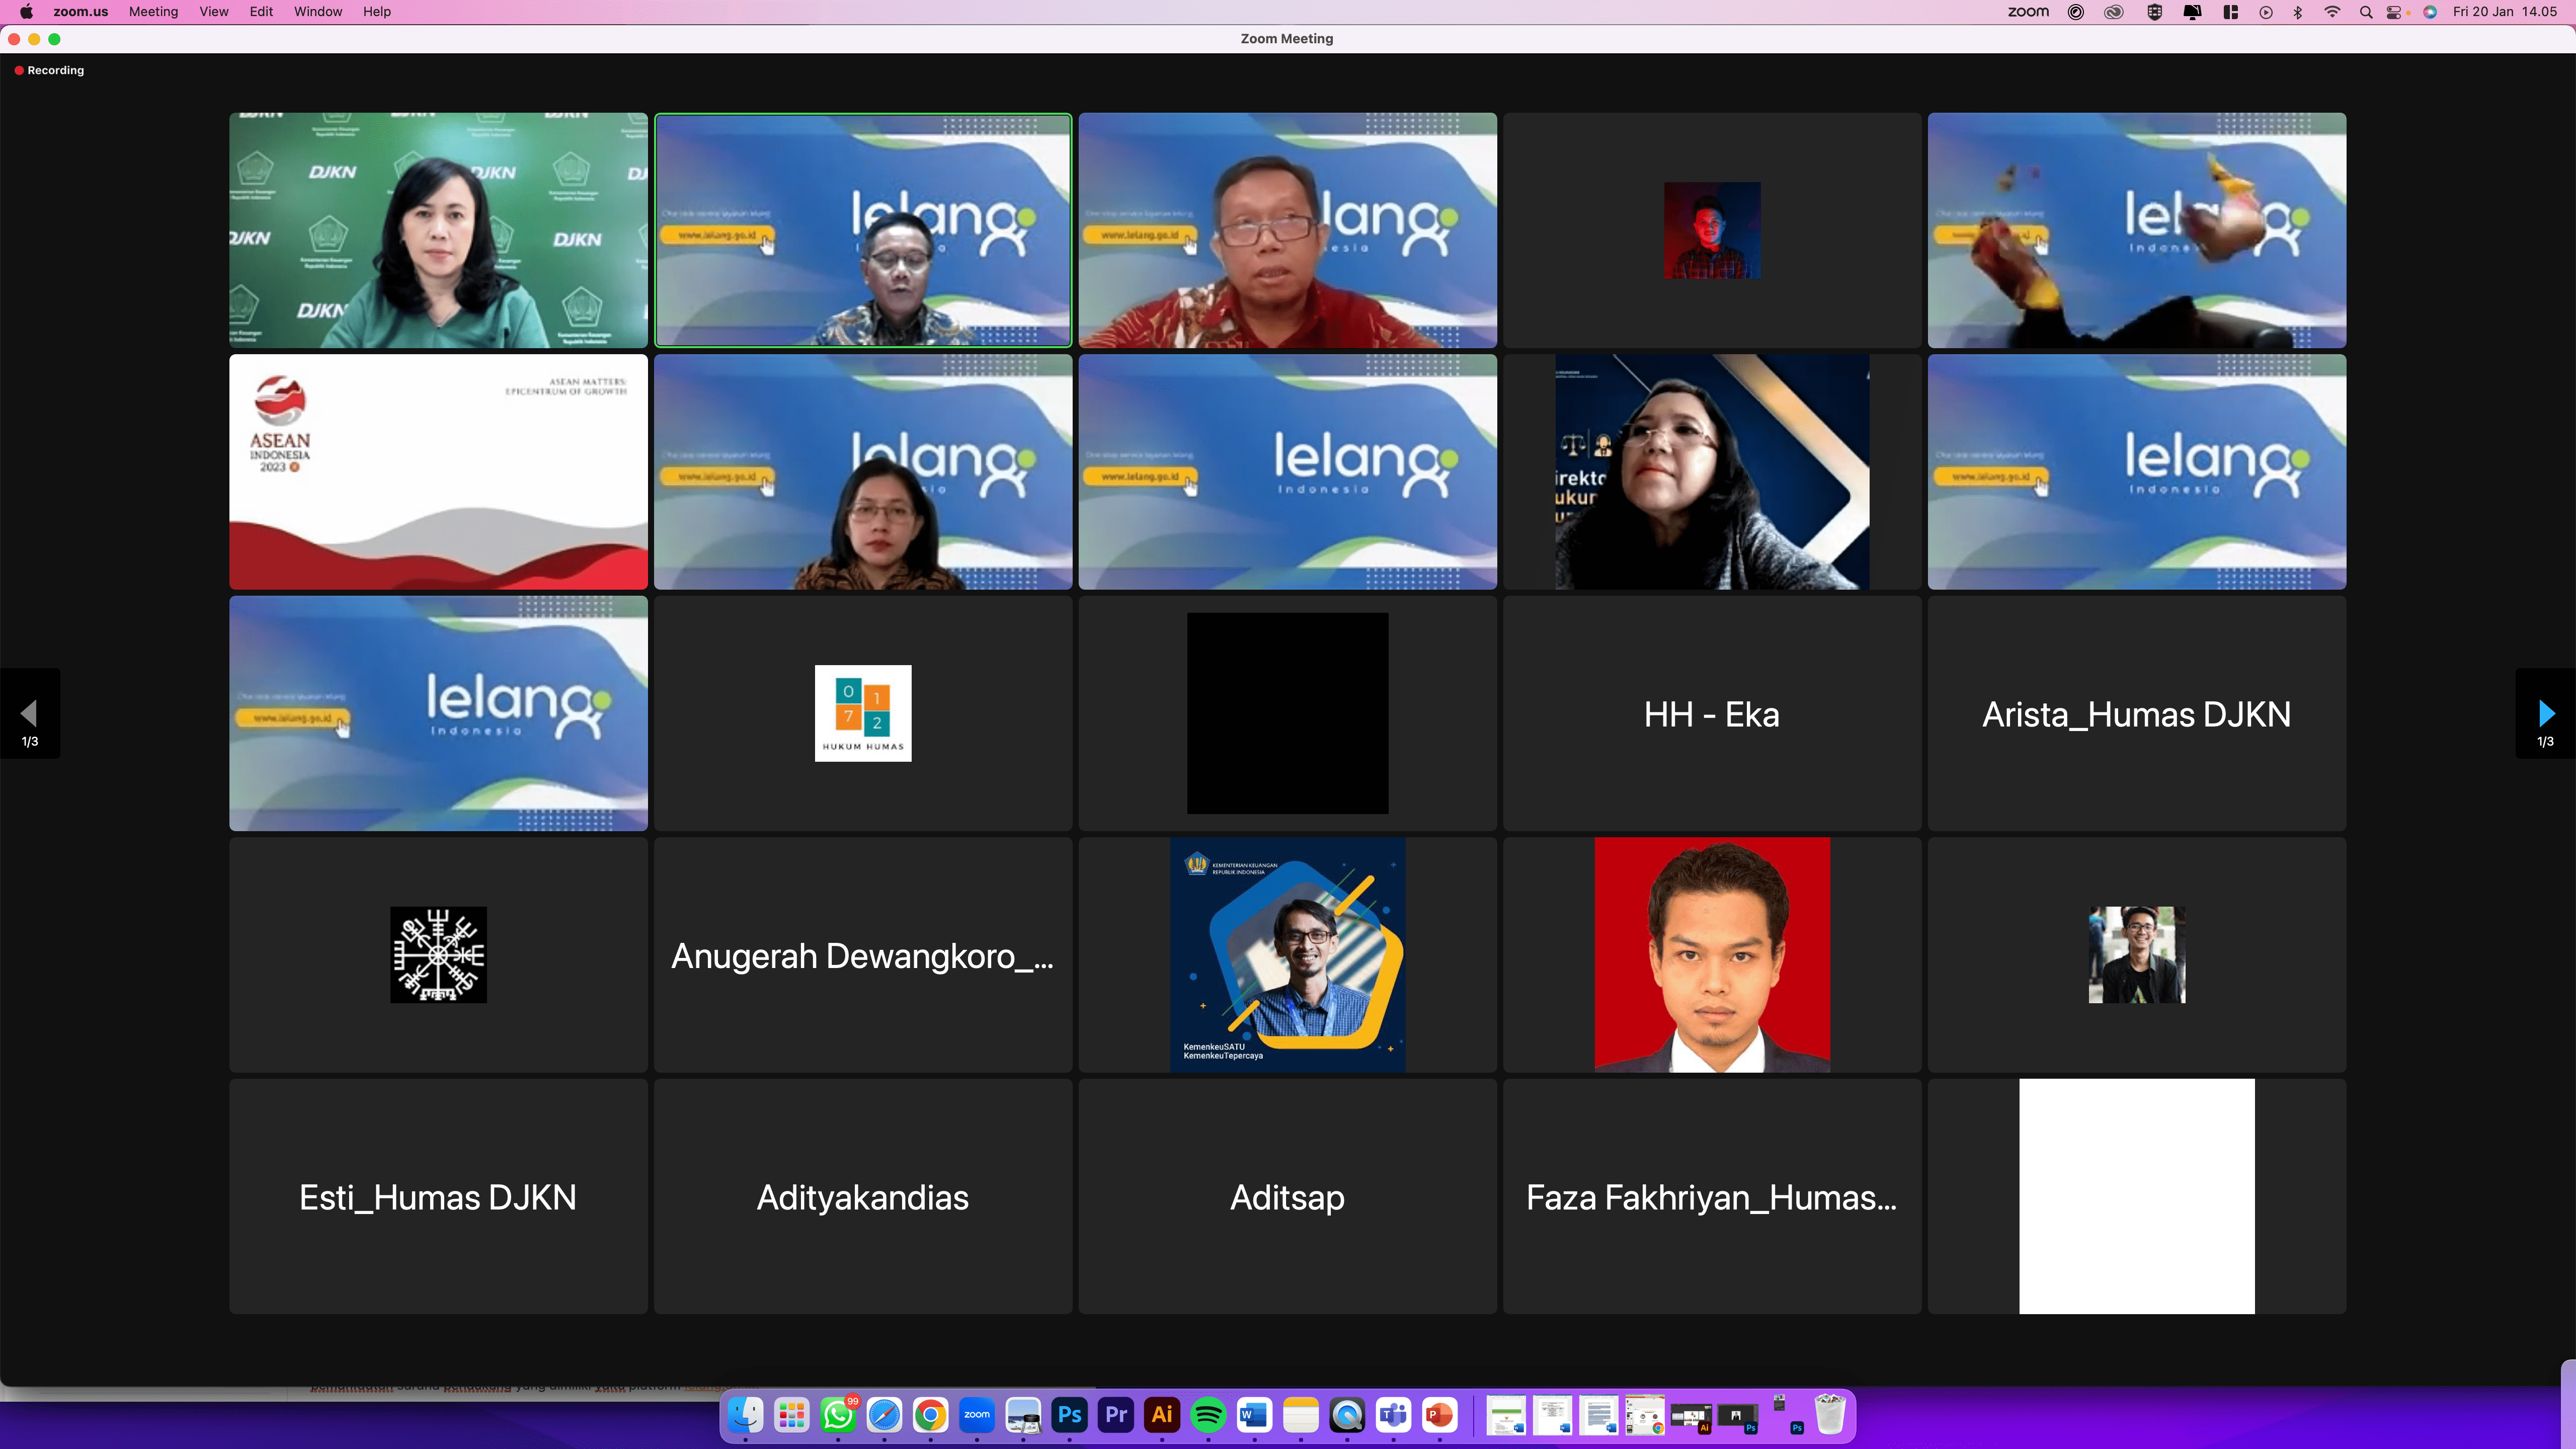2576x1449 pixels.
Task: Open the Edit menu
Action: tap(262, 12)
